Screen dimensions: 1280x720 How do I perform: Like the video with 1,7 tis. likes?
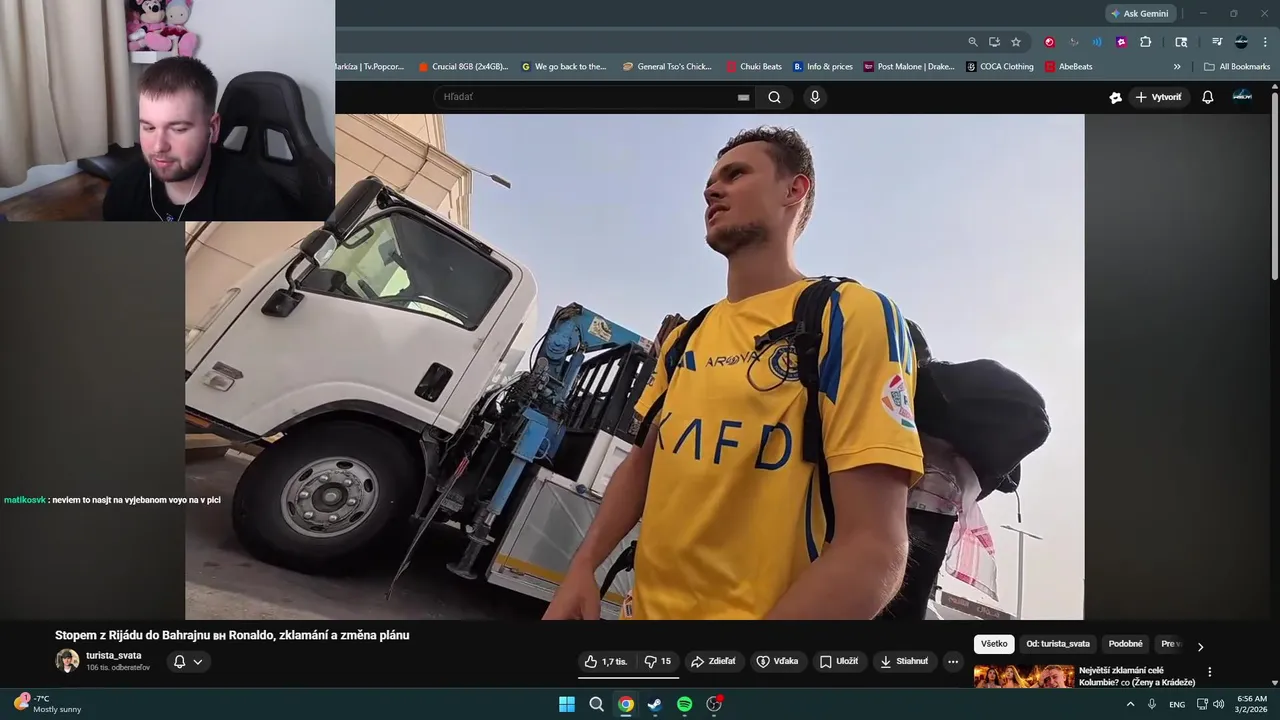606,661
